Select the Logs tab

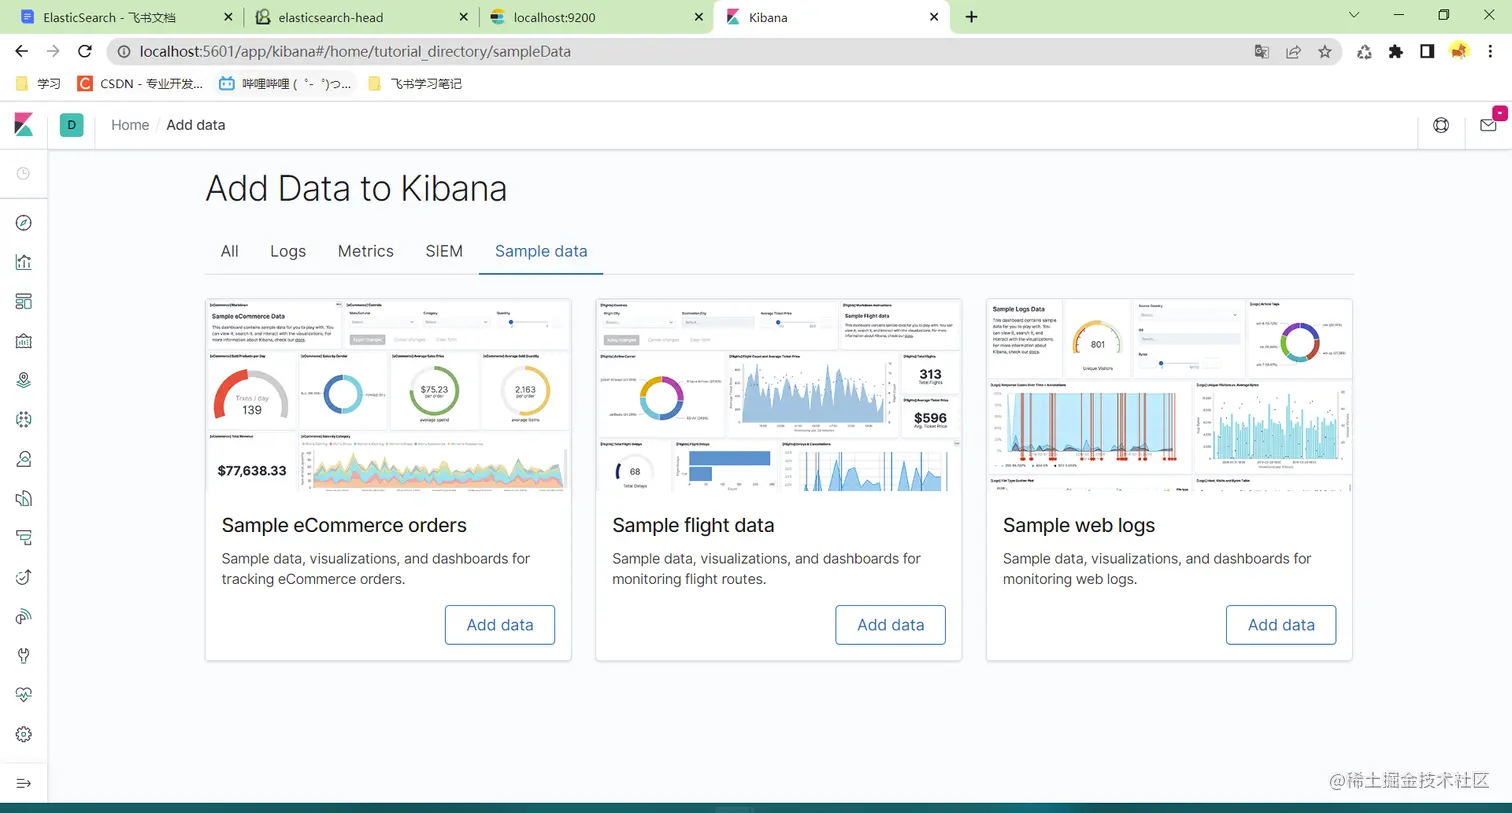pos(288,251)
